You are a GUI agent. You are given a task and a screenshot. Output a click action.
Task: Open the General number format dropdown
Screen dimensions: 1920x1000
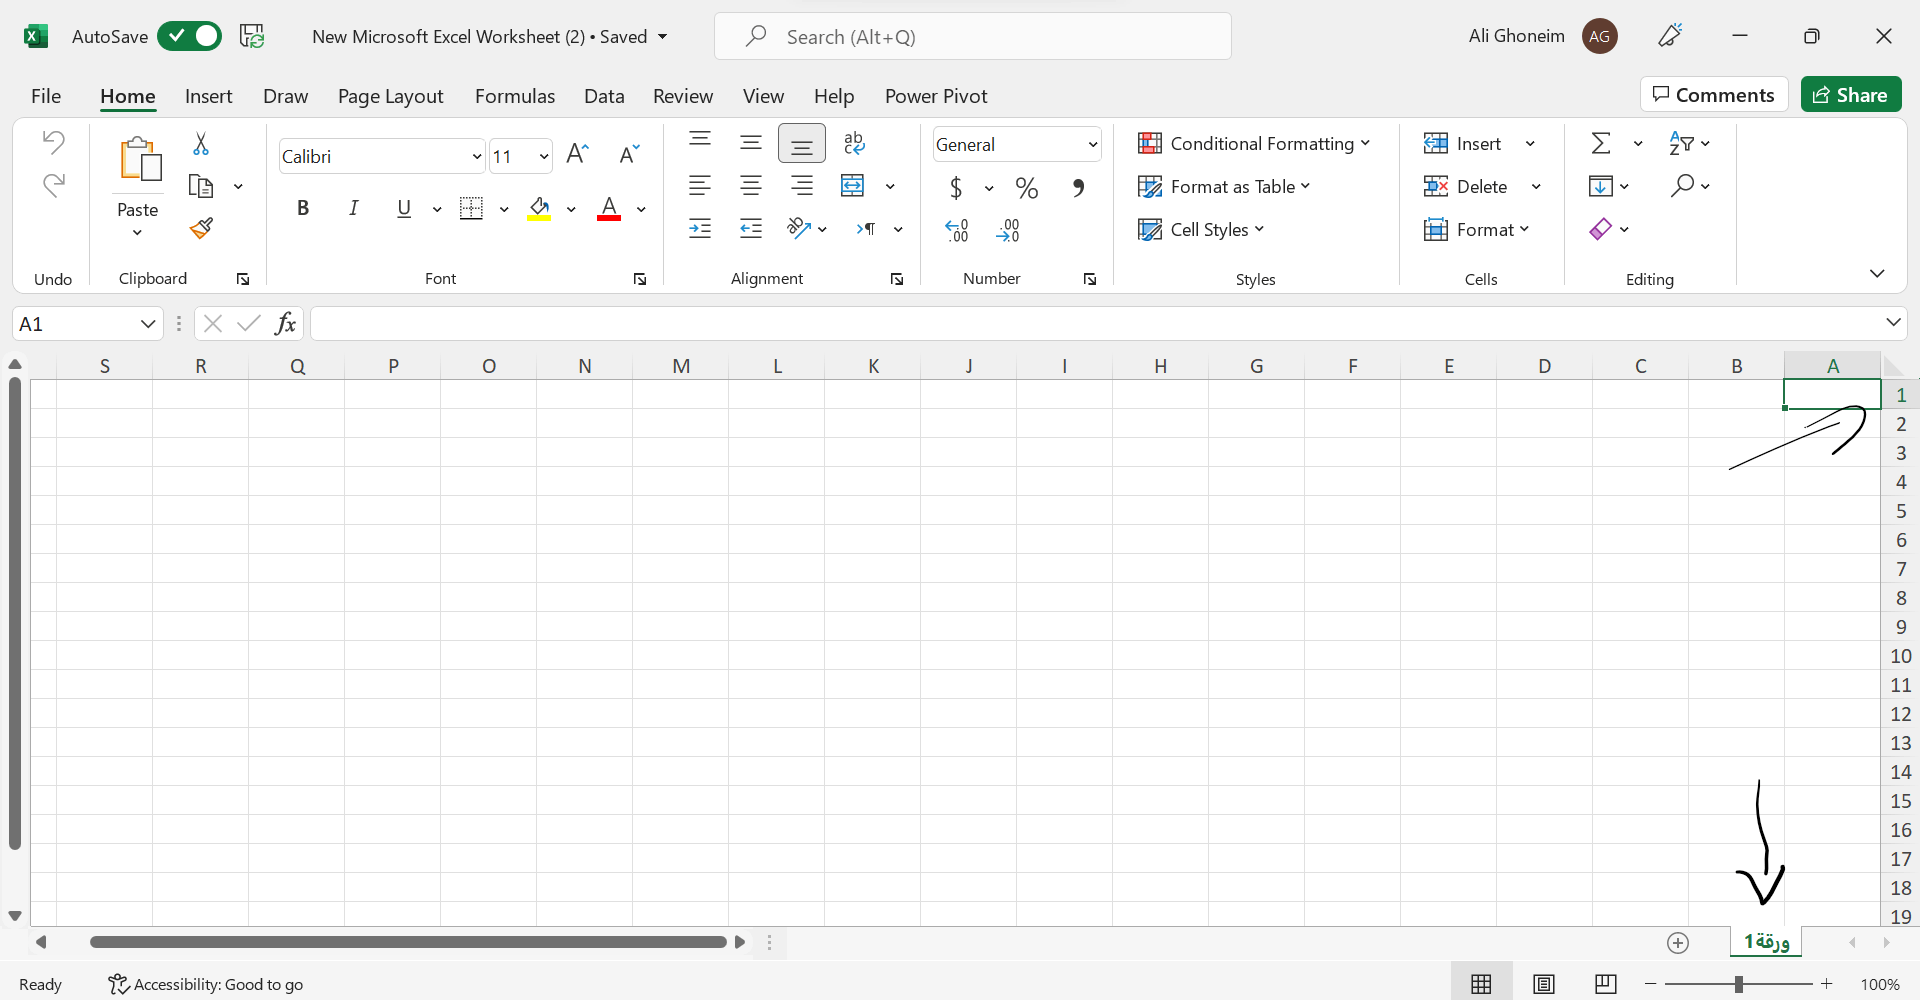(x=1093, y=144)
